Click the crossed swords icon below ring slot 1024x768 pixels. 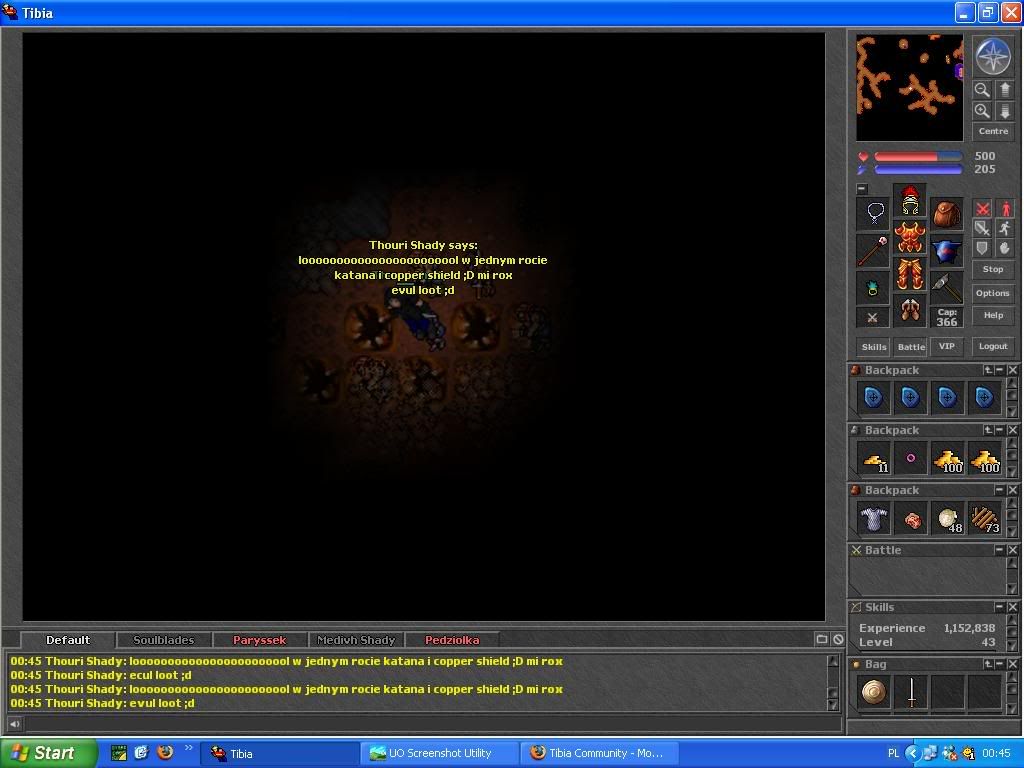click(873, 317)
